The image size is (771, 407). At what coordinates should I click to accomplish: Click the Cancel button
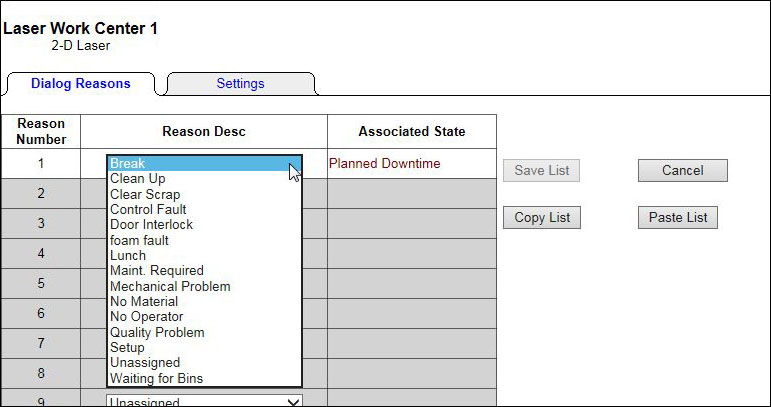(x=682, y=171)
